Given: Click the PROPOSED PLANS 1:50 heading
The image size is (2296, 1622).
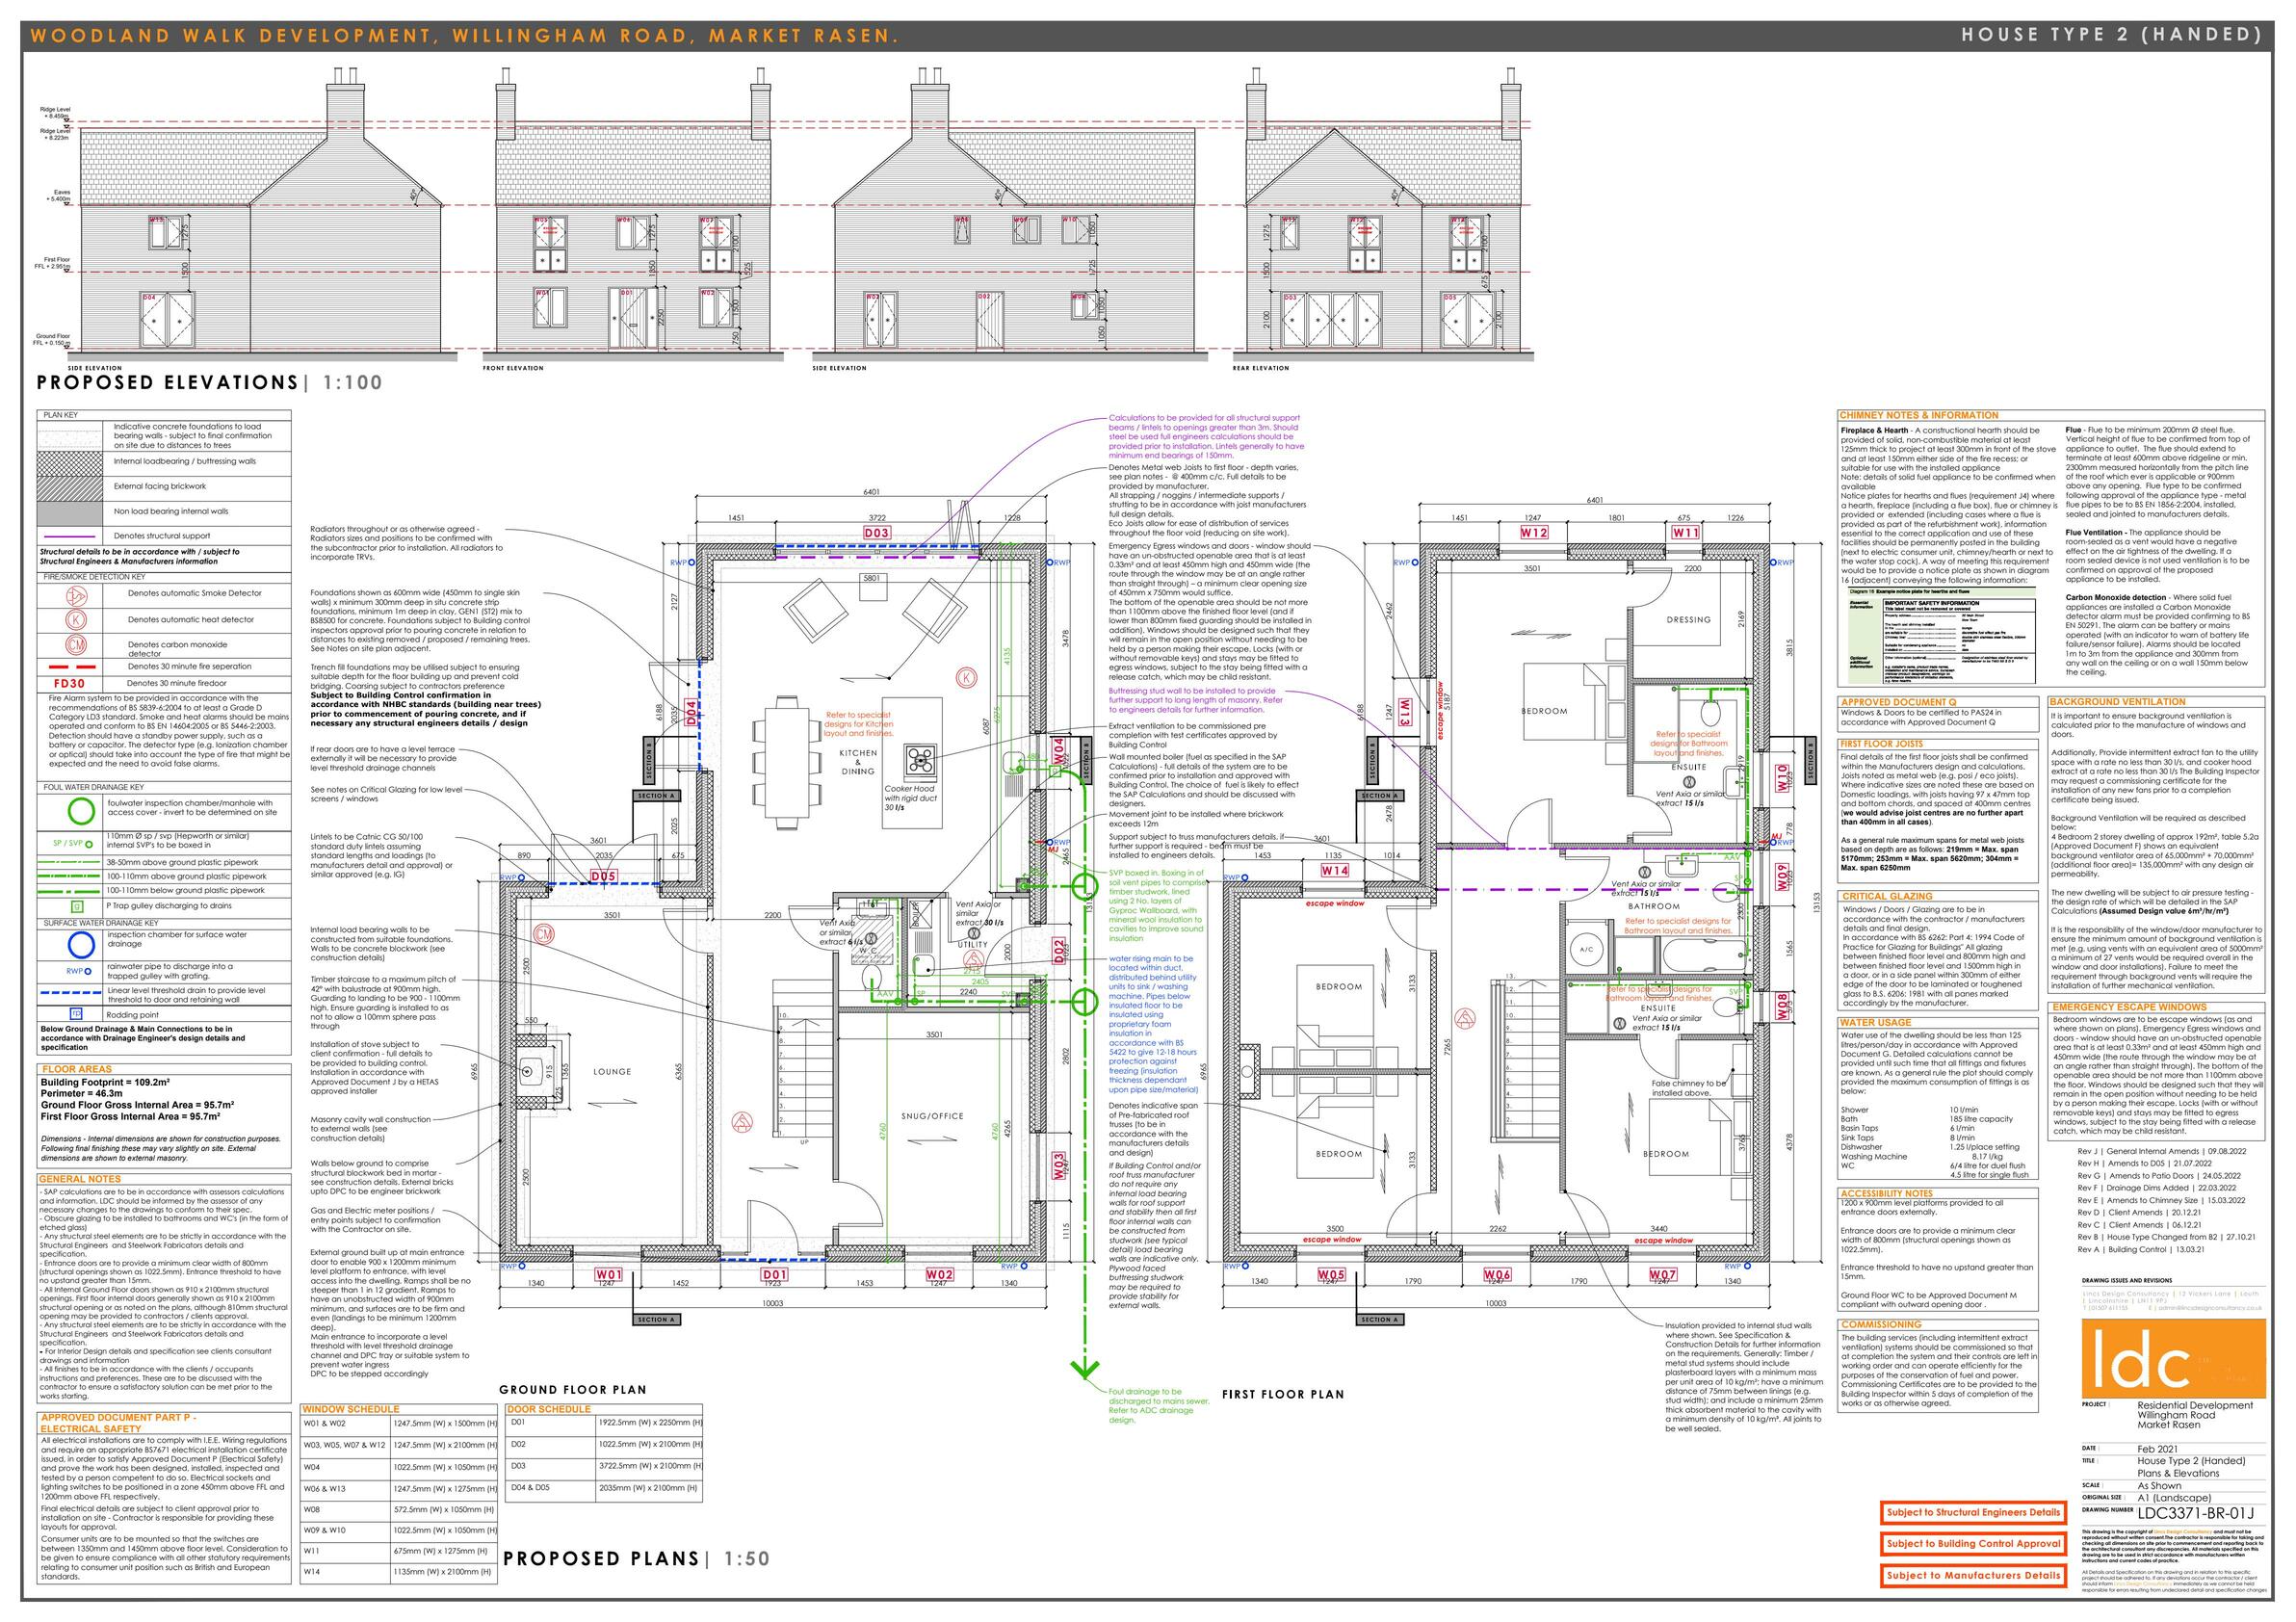Looking at the screenshot, I should coord(637,1558).
